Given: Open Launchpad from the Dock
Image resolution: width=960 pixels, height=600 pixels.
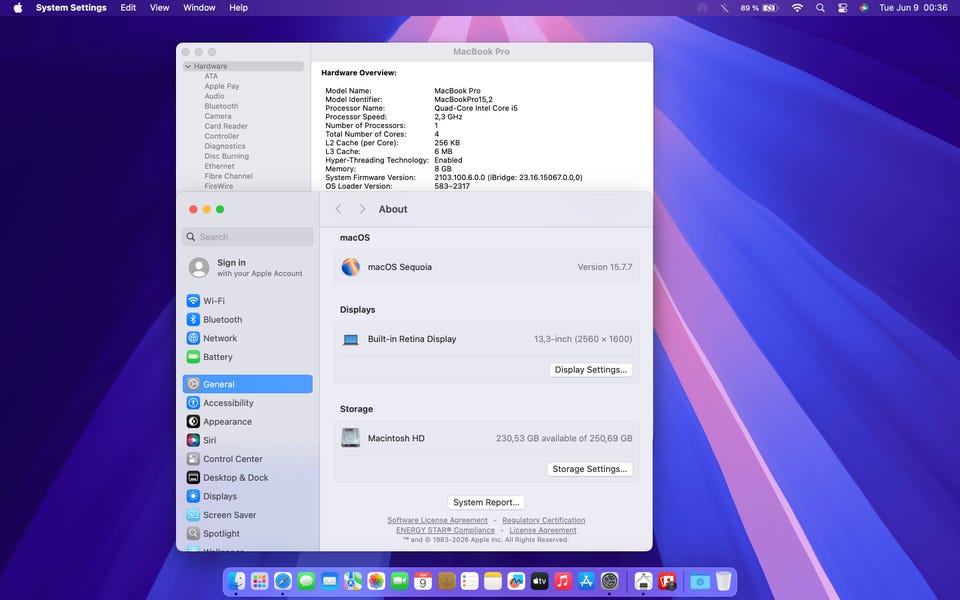Looking at the screenshot, I should 260,581.
